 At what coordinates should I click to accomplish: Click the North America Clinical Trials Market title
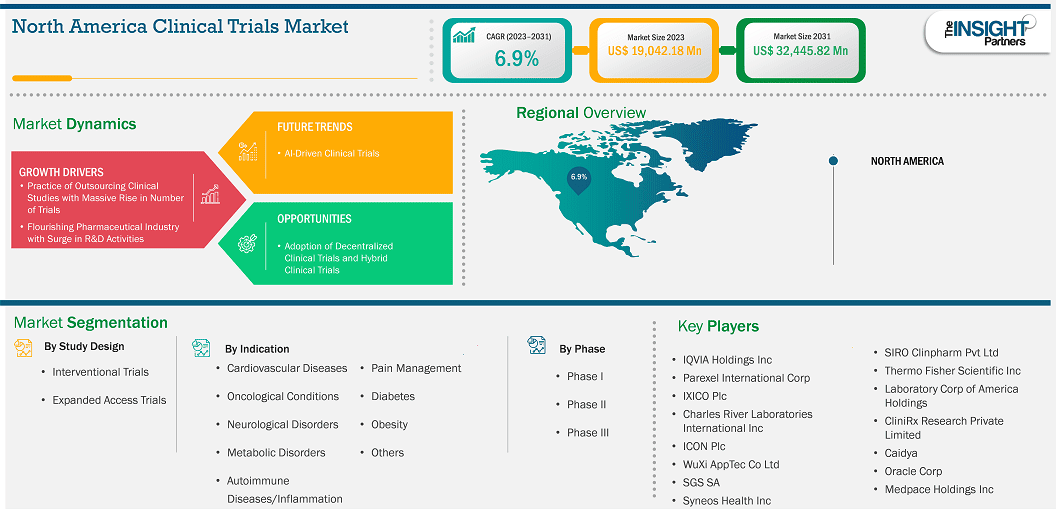point(180,27)
